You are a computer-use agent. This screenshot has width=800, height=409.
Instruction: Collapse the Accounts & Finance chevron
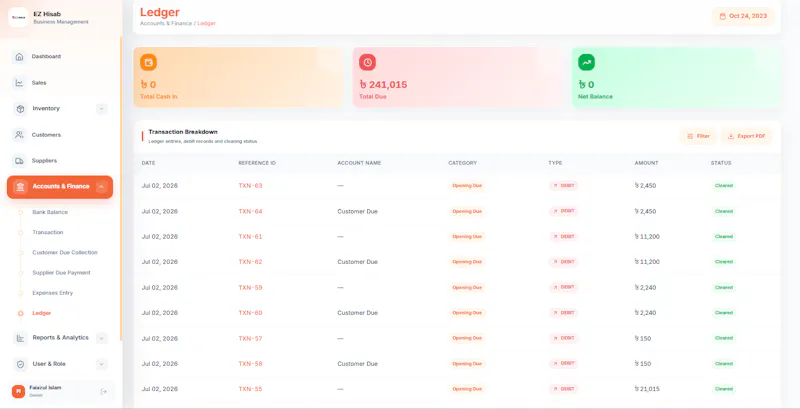pyautogui.click(x=101, y=187)
